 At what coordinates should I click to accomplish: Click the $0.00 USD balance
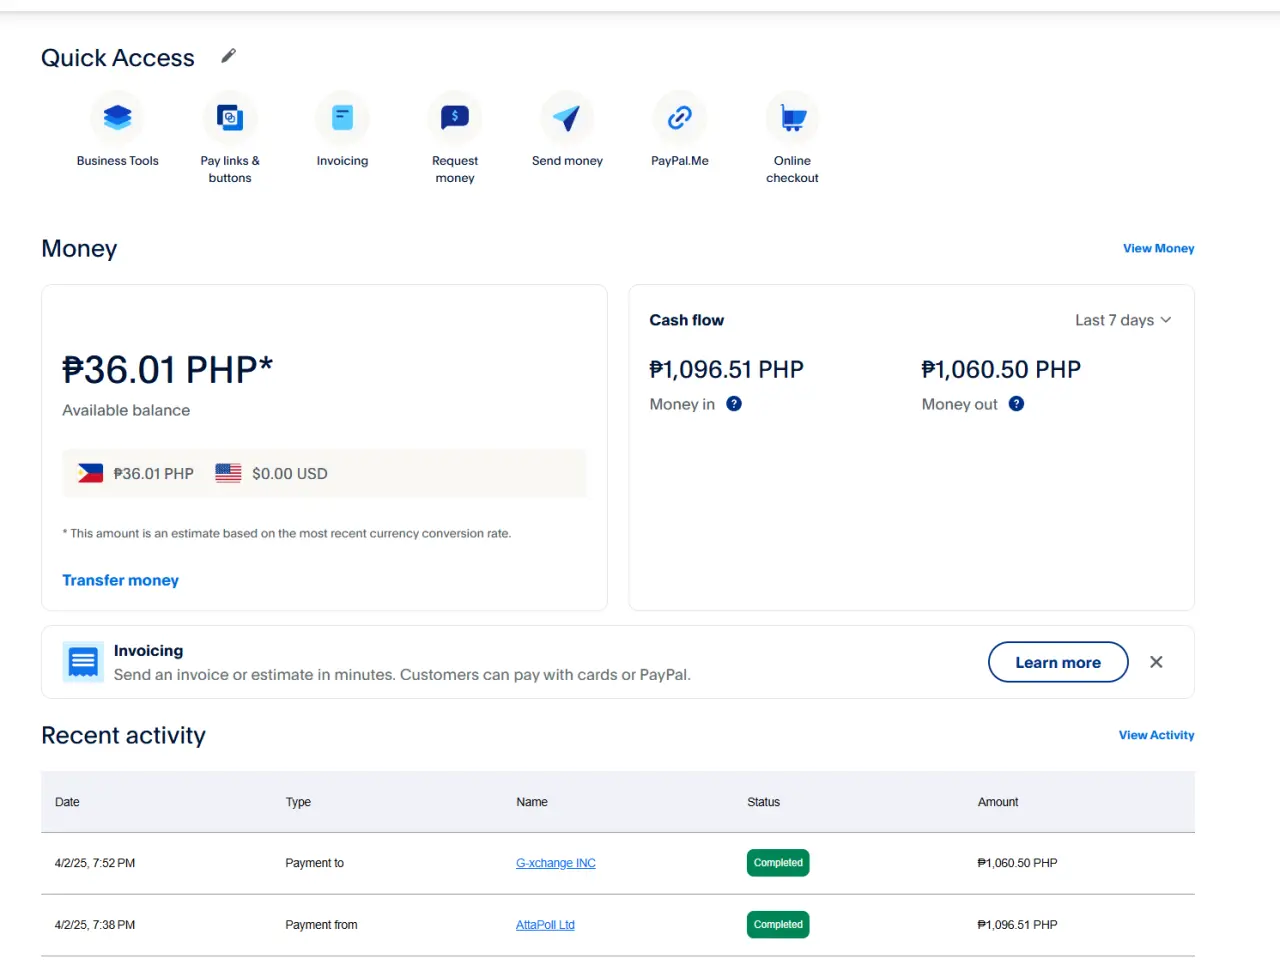(x=290, y=474)
